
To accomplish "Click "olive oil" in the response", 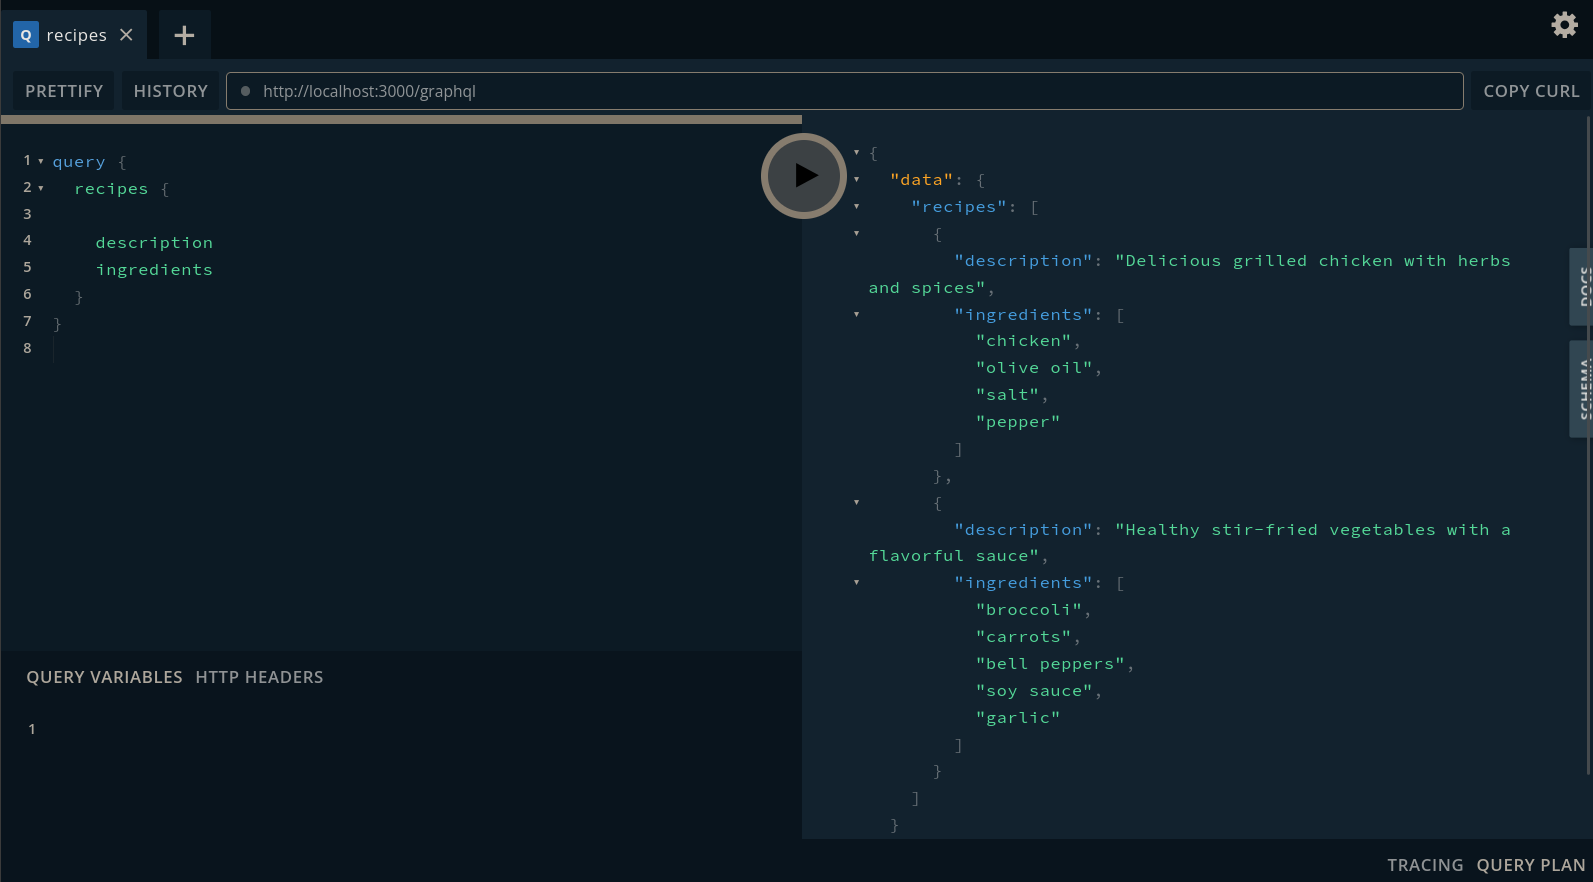I will [x=1034, y=368].
